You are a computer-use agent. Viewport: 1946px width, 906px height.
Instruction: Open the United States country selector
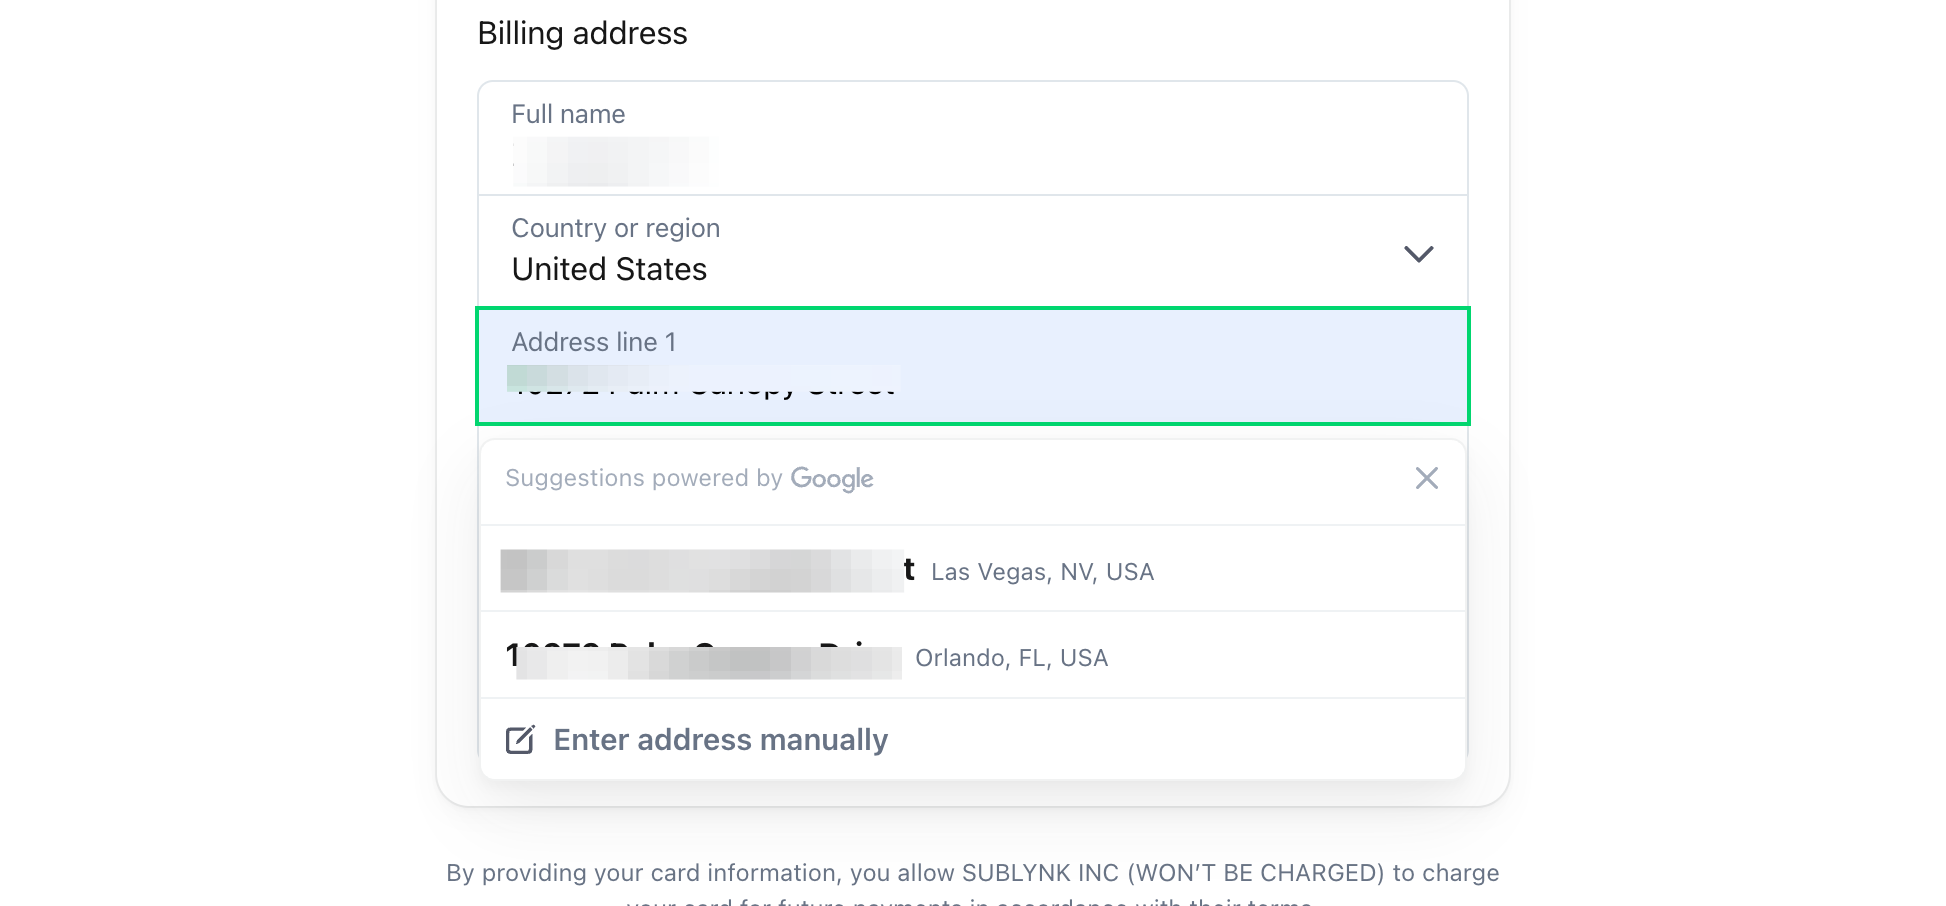click(973, 252)
